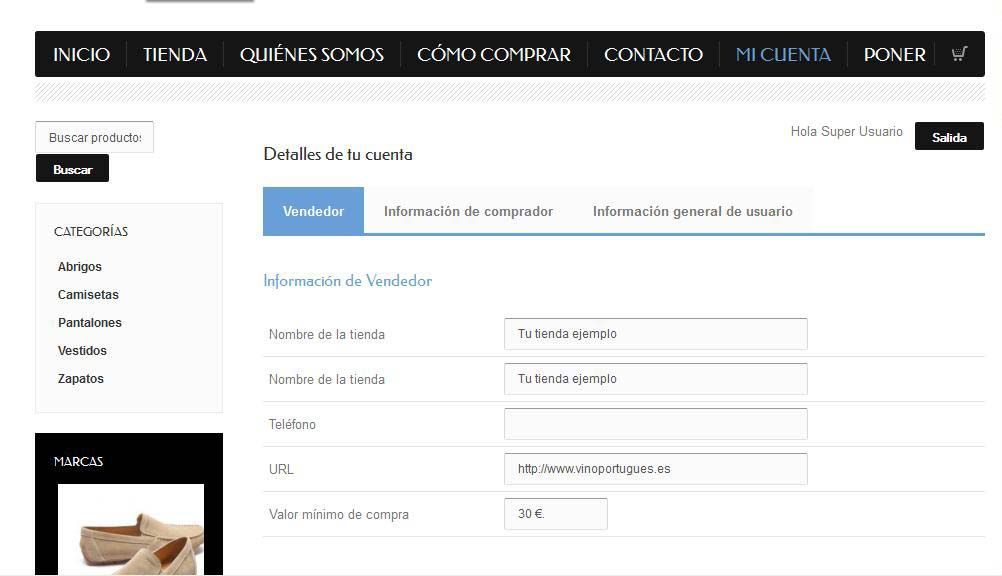The height and width of the screenshot is (576, 1002).
Task: Click the 'Teléfono' label
Action: pyautogui.click(x=292, y=424)
